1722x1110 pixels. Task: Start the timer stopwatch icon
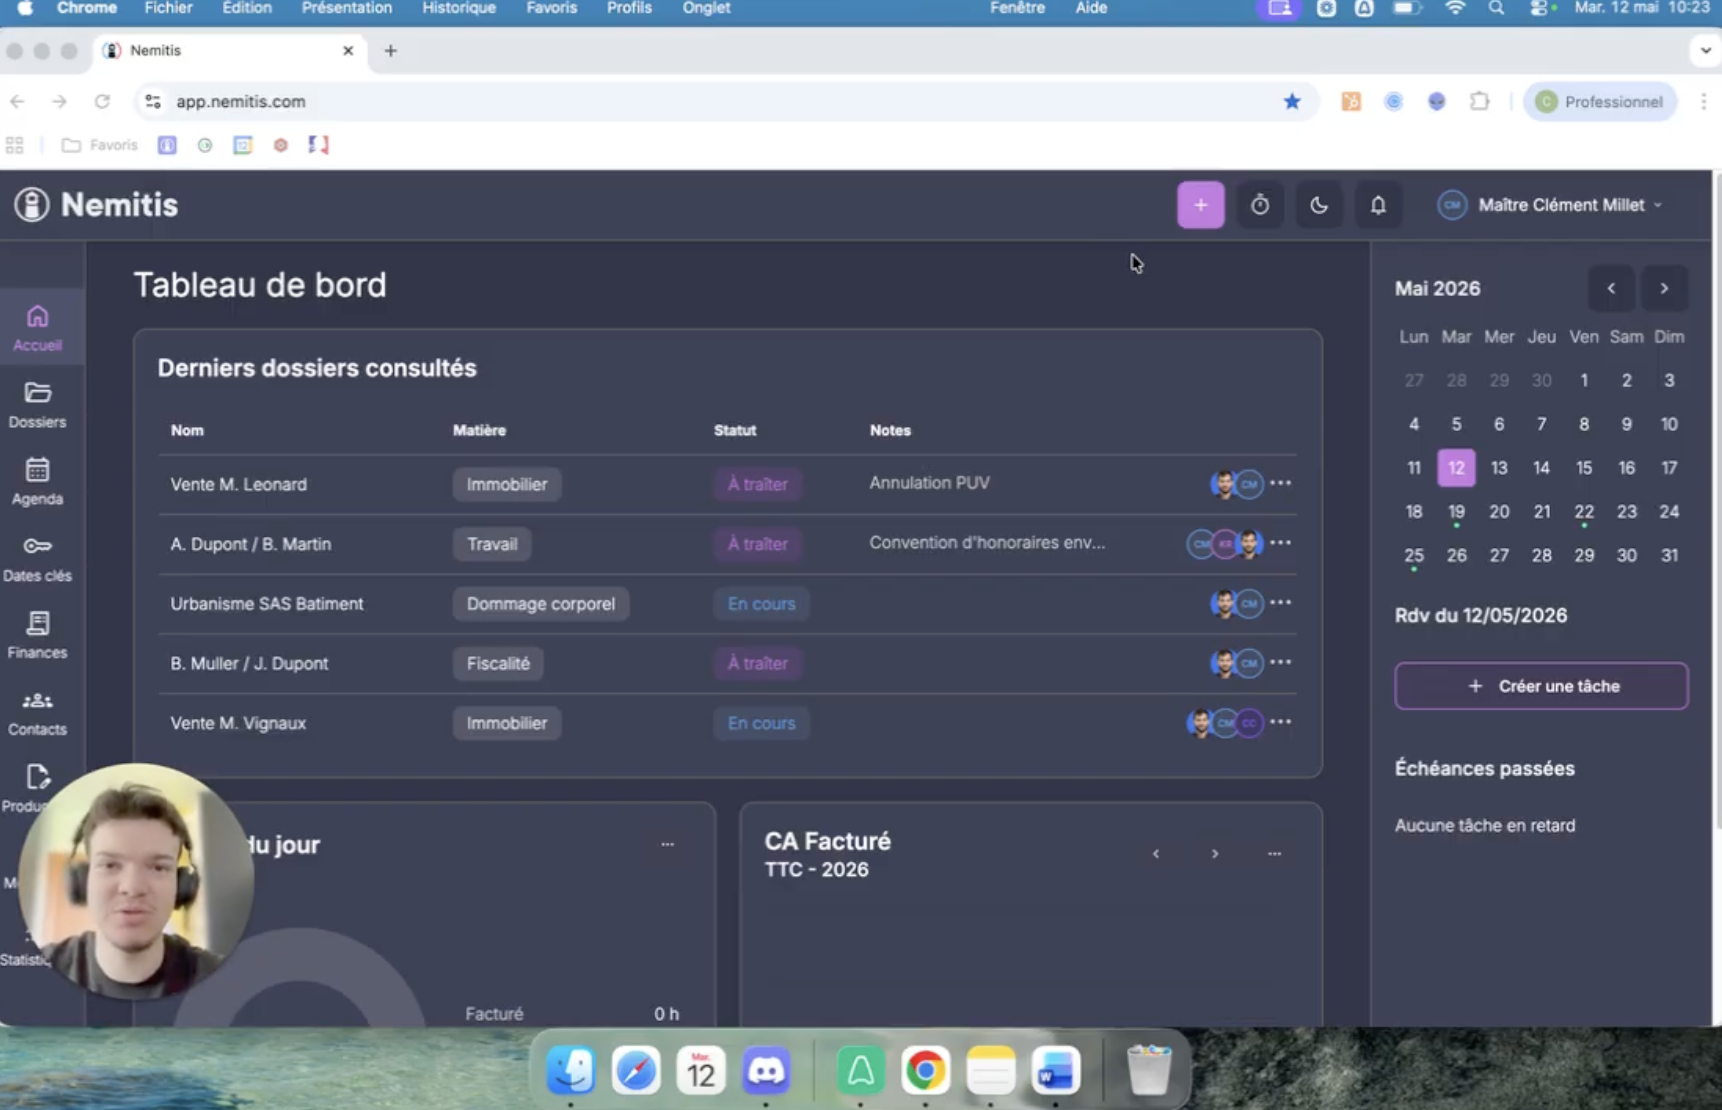click(x=1259, y=205)
